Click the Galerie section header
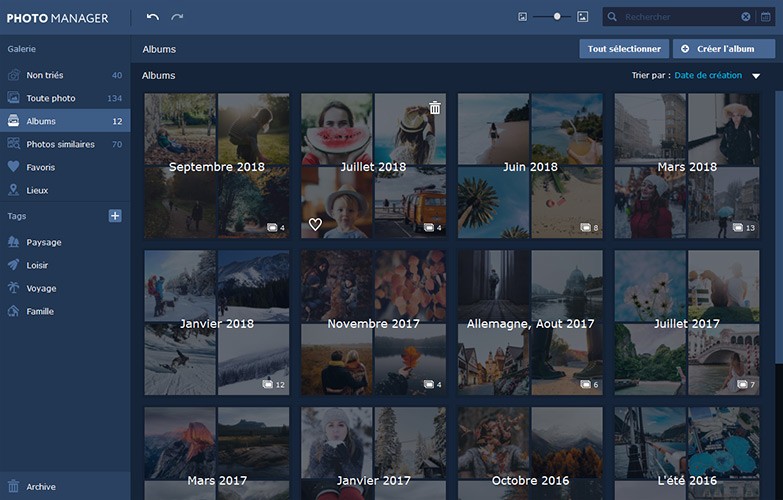The image size is (783, 500). point(21,49)
